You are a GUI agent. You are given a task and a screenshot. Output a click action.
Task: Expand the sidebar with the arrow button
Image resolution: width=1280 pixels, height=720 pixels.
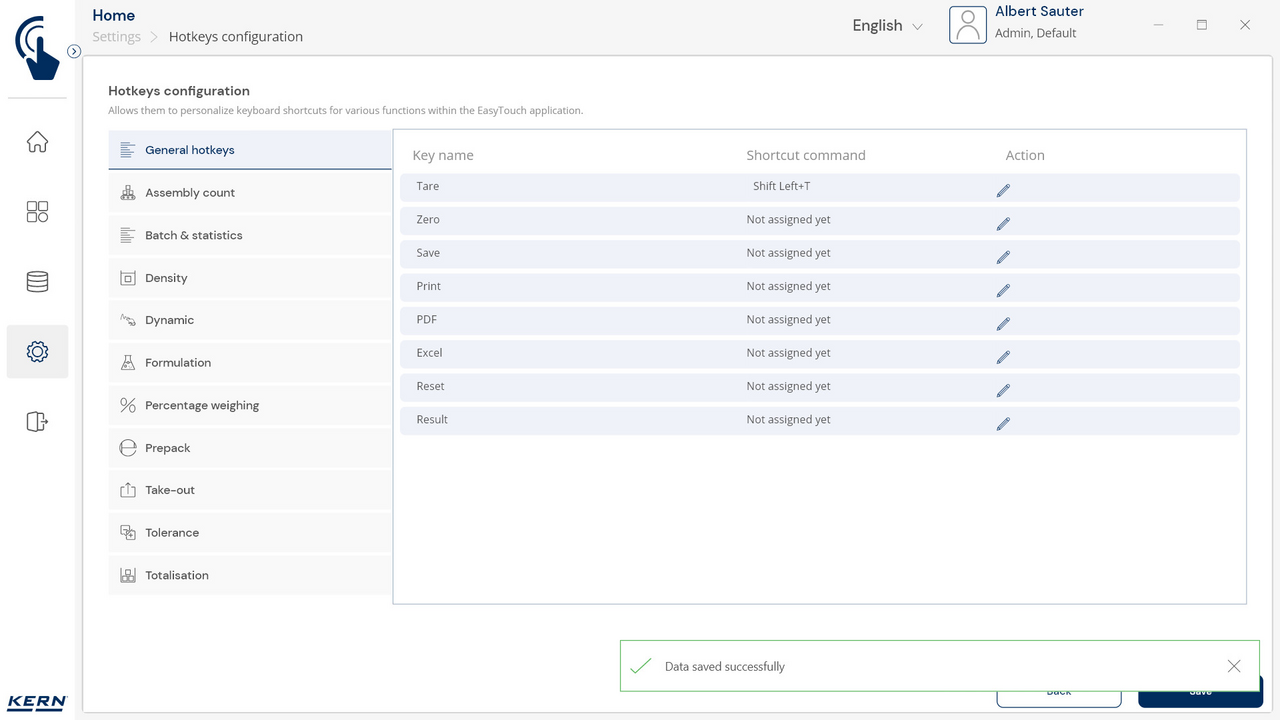coord(74,51)
